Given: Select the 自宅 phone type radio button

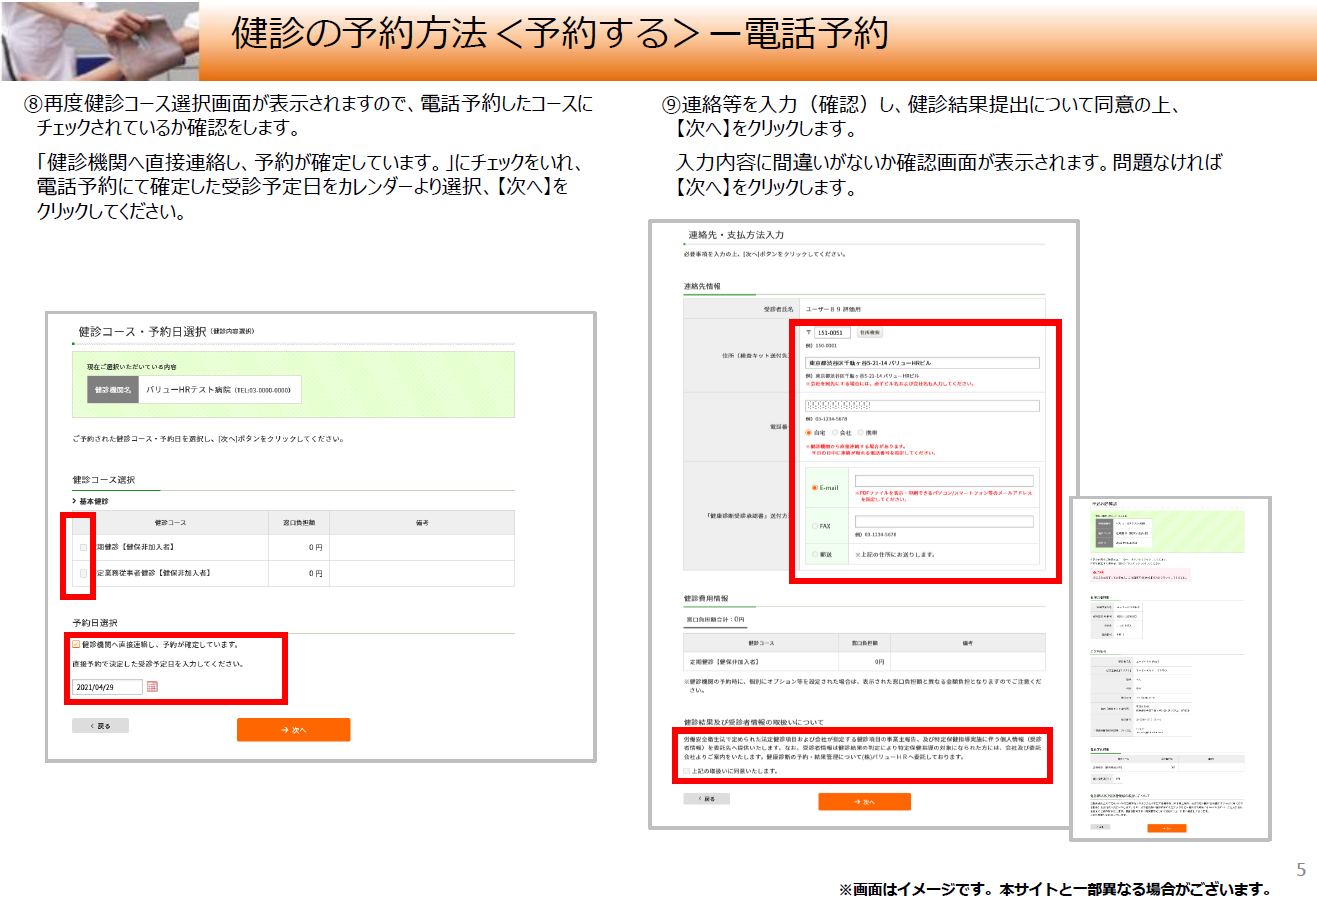Looking at the screenshot, I should coord(808,433).
